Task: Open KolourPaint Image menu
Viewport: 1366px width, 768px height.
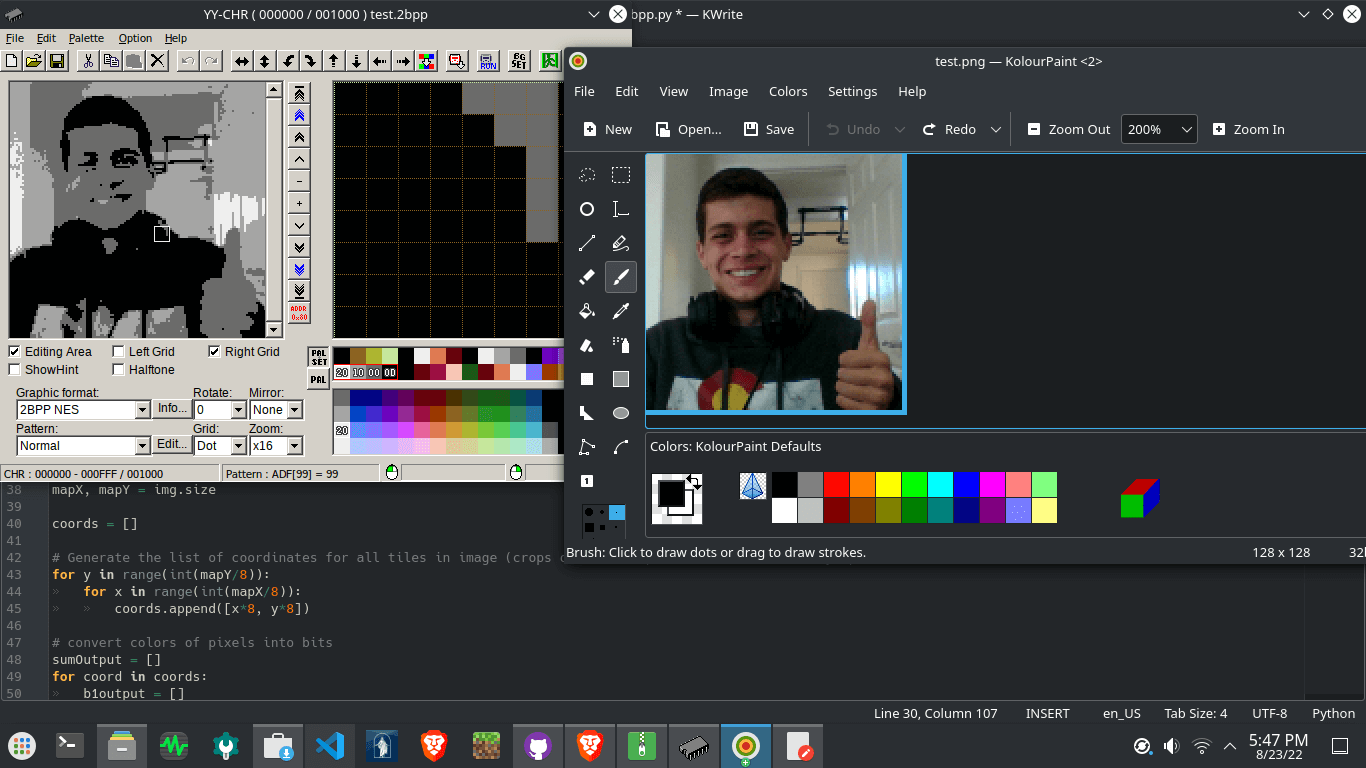Action: pos(728,91)
